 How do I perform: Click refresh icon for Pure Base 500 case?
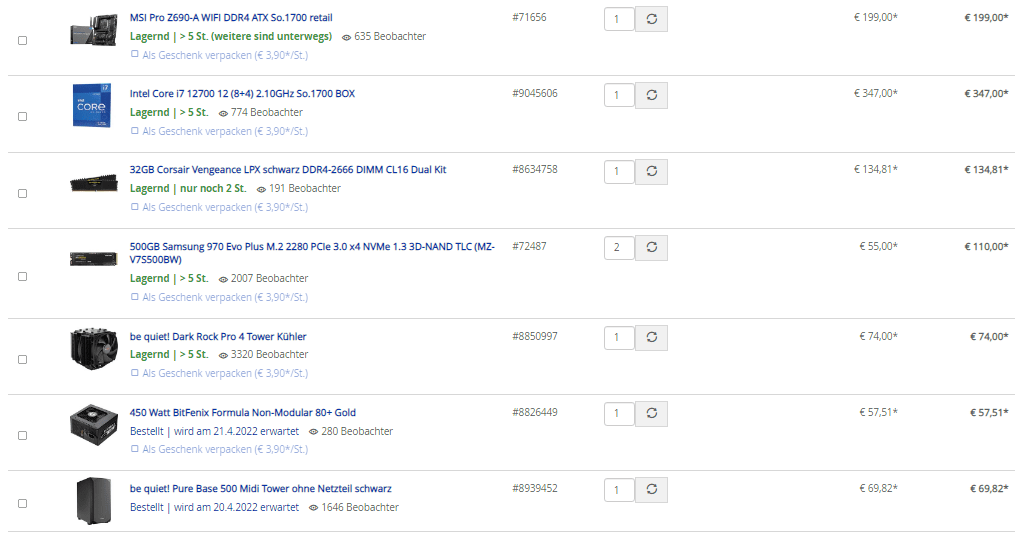pos(651,489)
